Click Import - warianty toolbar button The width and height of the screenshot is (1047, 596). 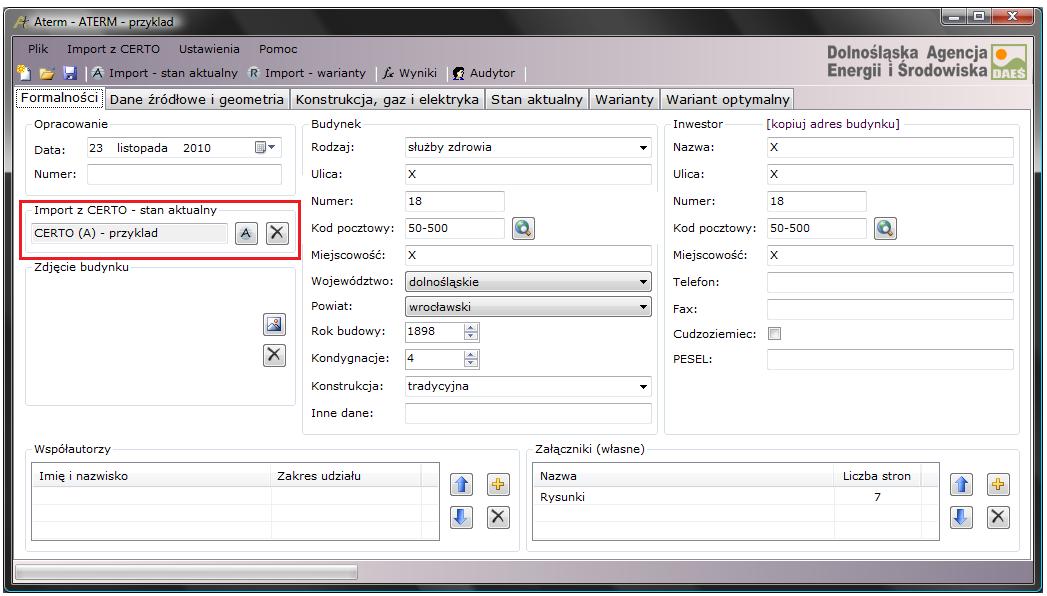(306, 73)
